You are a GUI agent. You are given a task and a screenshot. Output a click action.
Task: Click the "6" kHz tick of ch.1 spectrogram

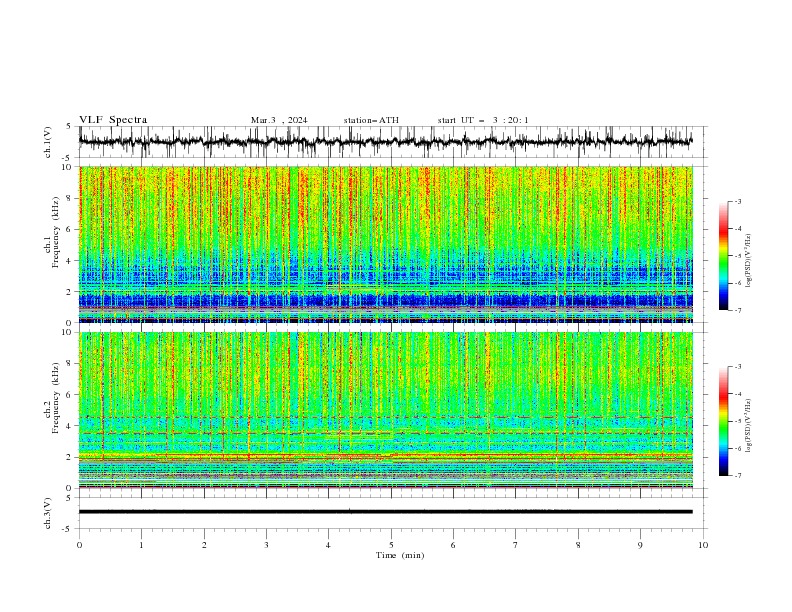(x=70, y=230)
